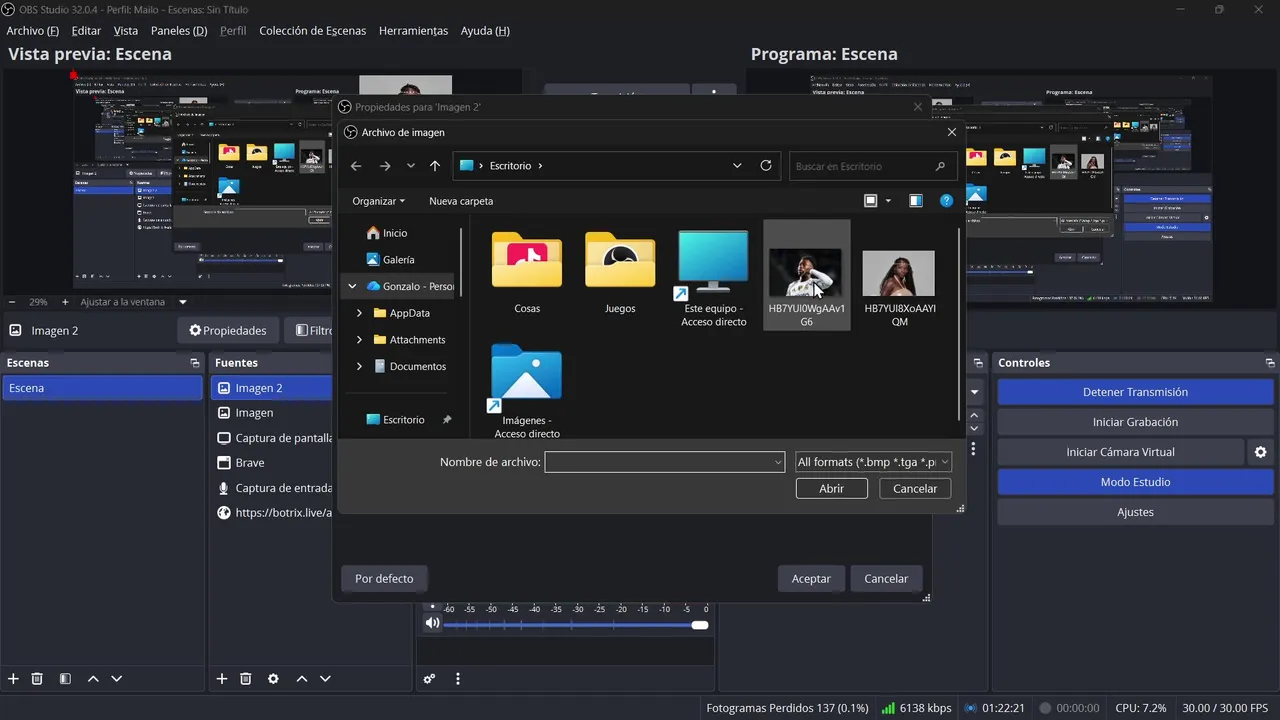The width and height of the screenshot is (1280, 720).
Task: Refresh the Escritorio folder listing
Action: coord(766,166)
